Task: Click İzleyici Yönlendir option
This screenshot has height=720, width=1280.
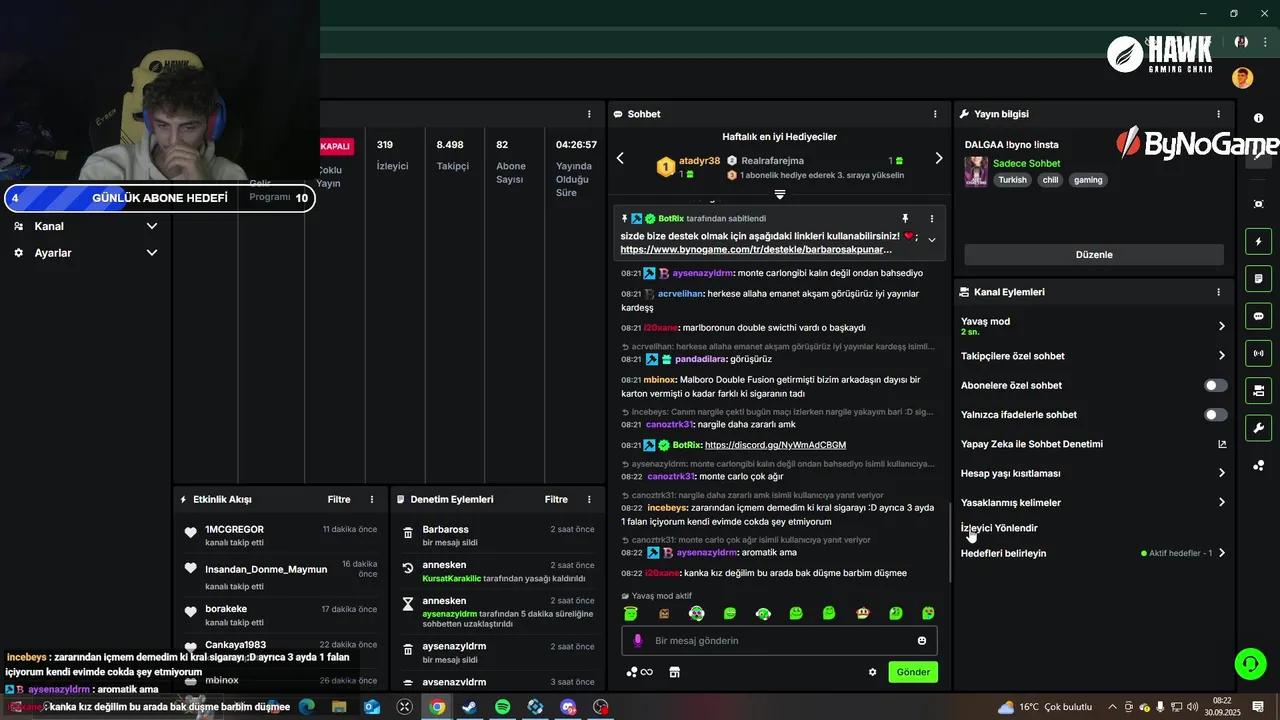Action: pyautogui.click(x=999, y=528)
